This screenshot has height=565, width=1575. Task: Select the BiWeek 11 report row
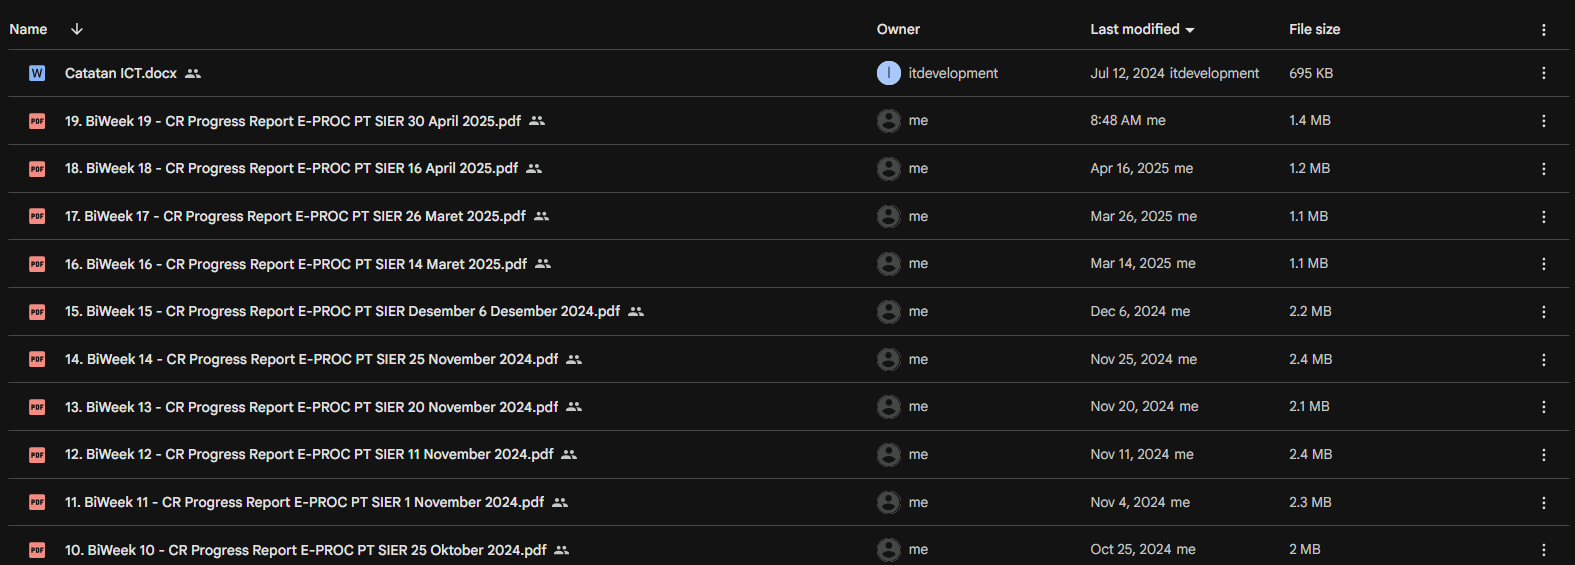click(700, 502)
